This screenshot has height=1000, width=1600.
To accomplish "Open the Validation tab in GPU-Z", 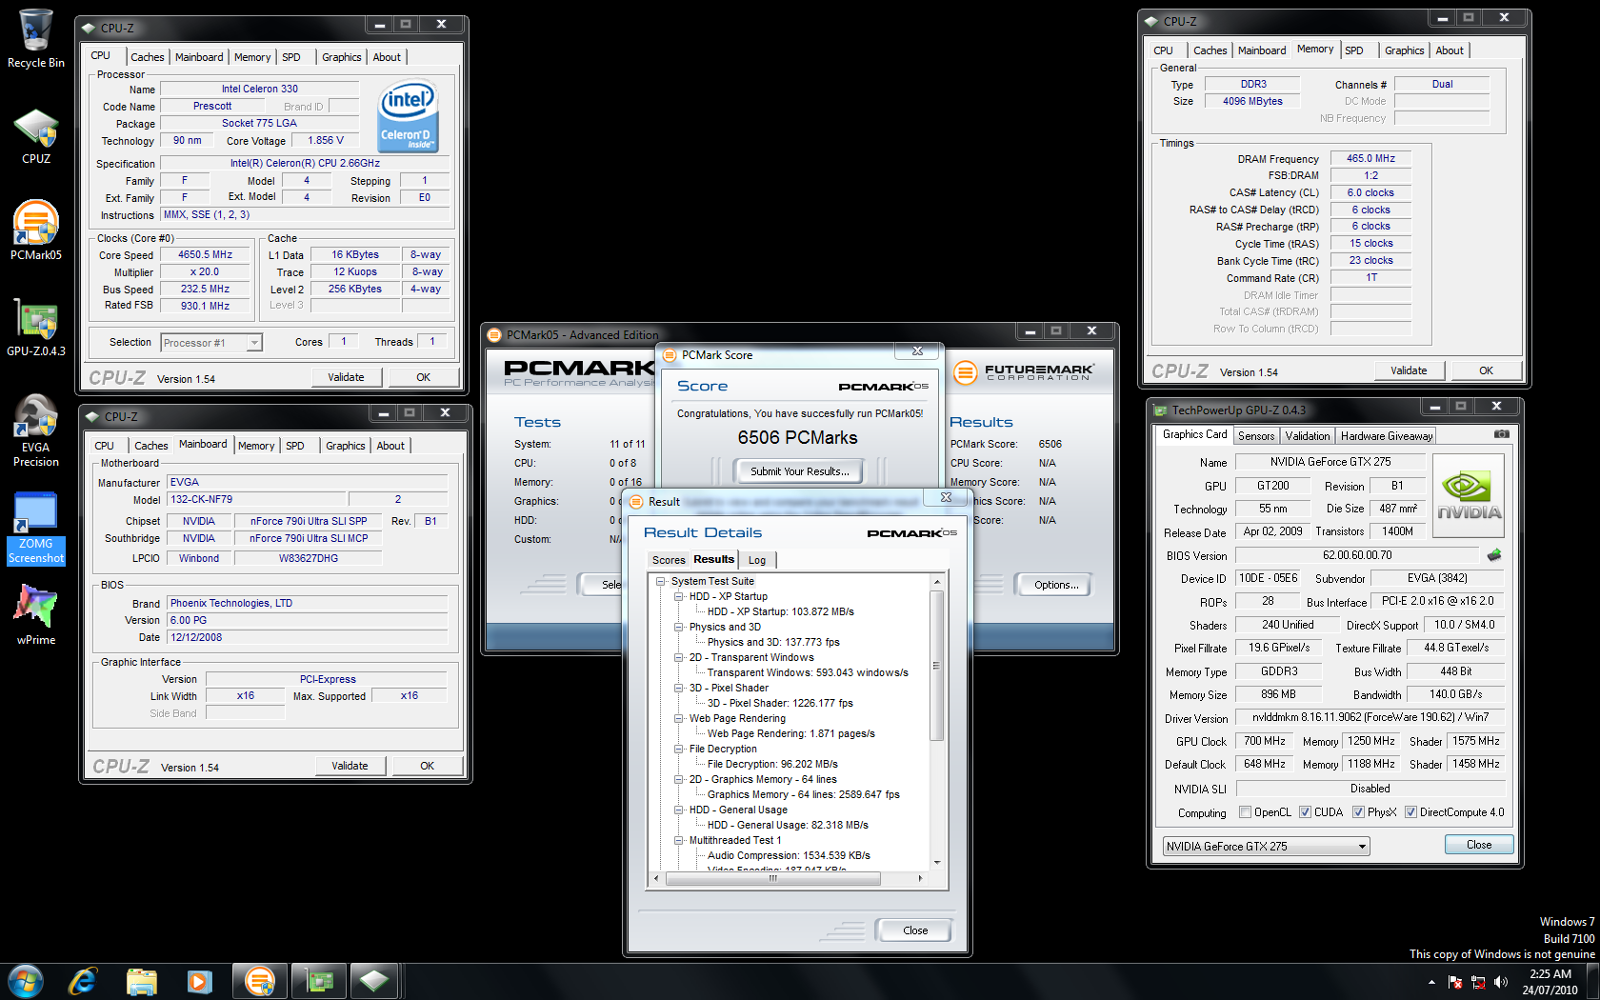I will pyautogui.click(x=1307, y=436).
